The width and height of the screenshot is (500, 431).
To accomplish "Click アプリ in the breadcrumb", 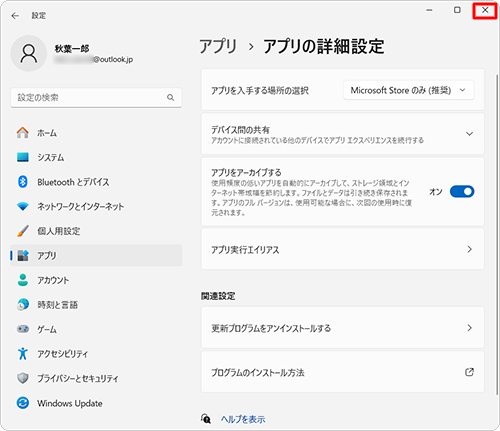I will tap(218, 46).
